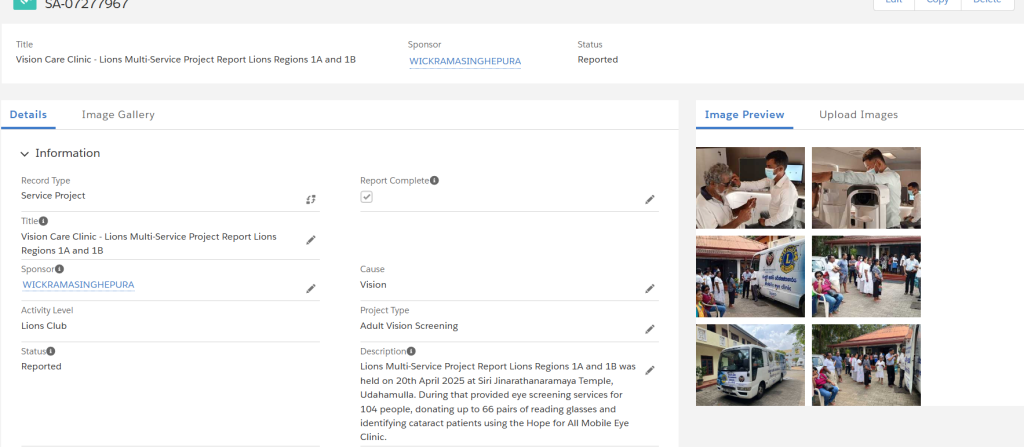Edit Report Complete pencil icon
The height and width of the screenshot is (447, 1024).
(x=650, y=199)
